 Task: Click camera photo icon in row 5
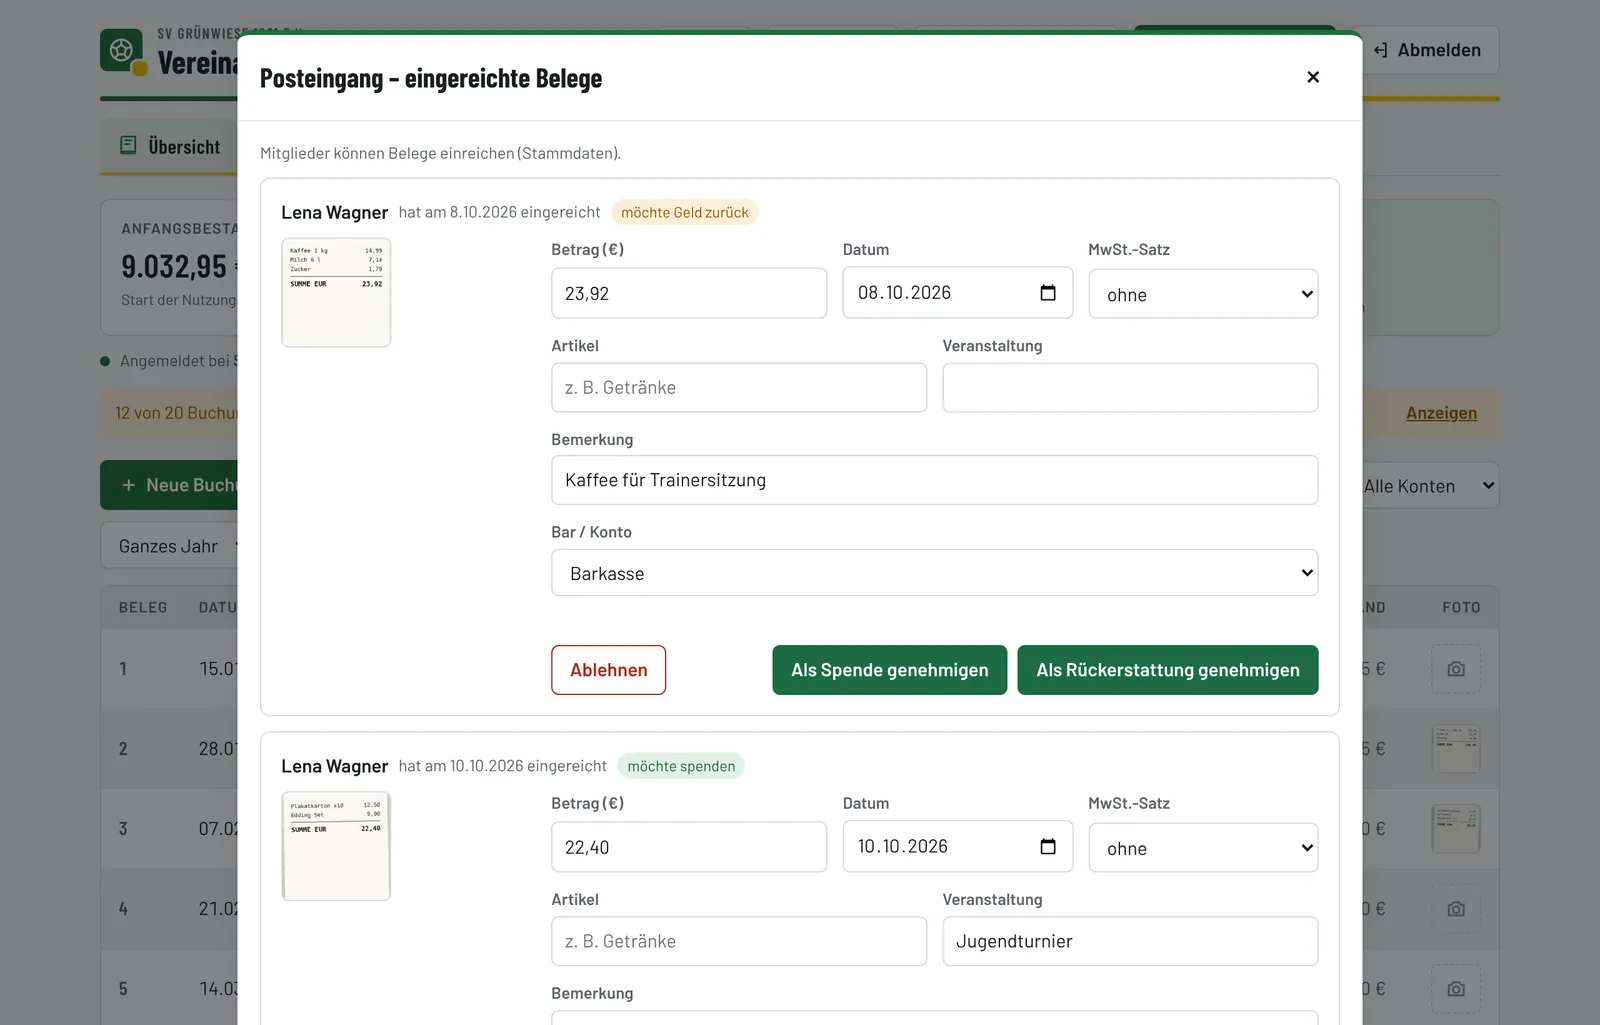pyautogui.click(x=1456, y=989)
